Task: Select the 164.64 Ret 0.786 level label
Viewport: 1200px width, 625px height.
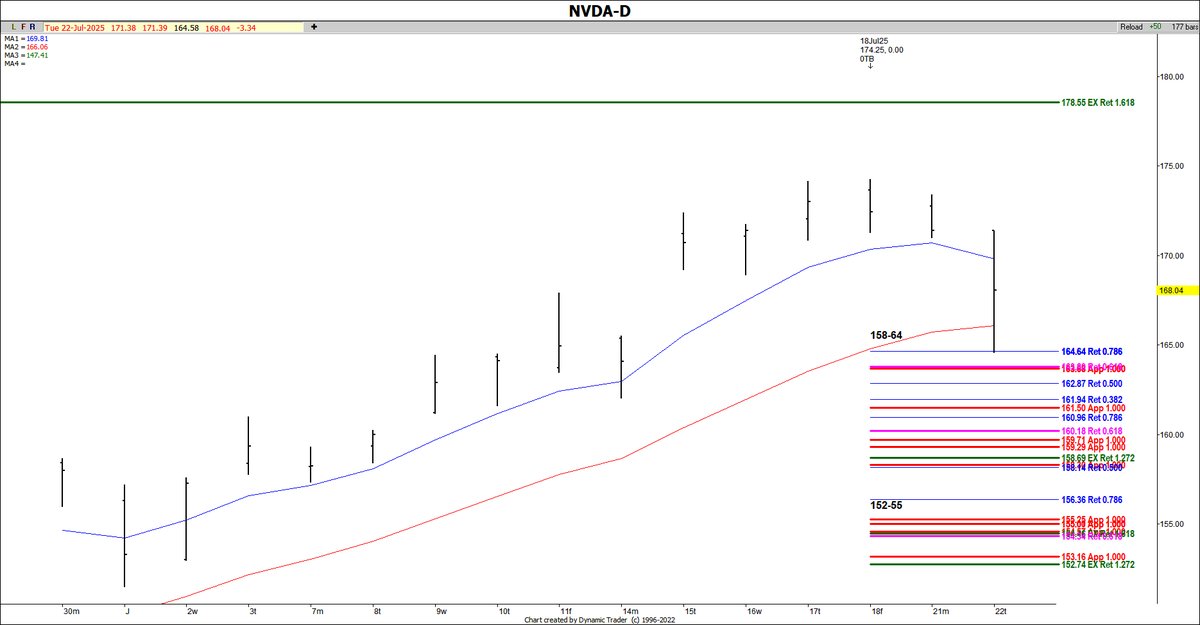Action: click(x=1091, y=352)
